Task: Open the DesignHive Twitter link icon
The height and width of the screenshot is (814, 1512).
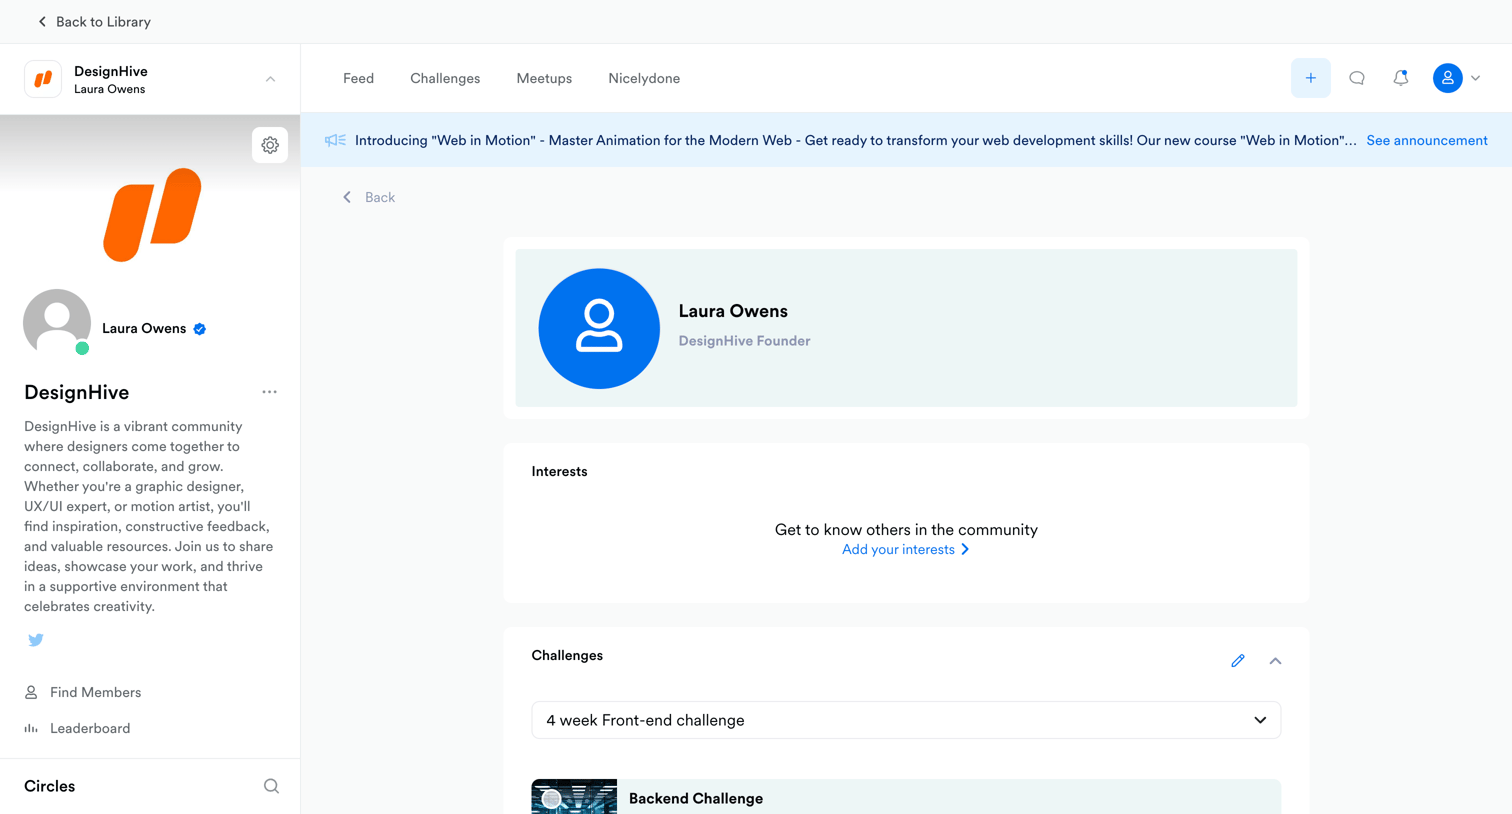Action: [36, 640]
